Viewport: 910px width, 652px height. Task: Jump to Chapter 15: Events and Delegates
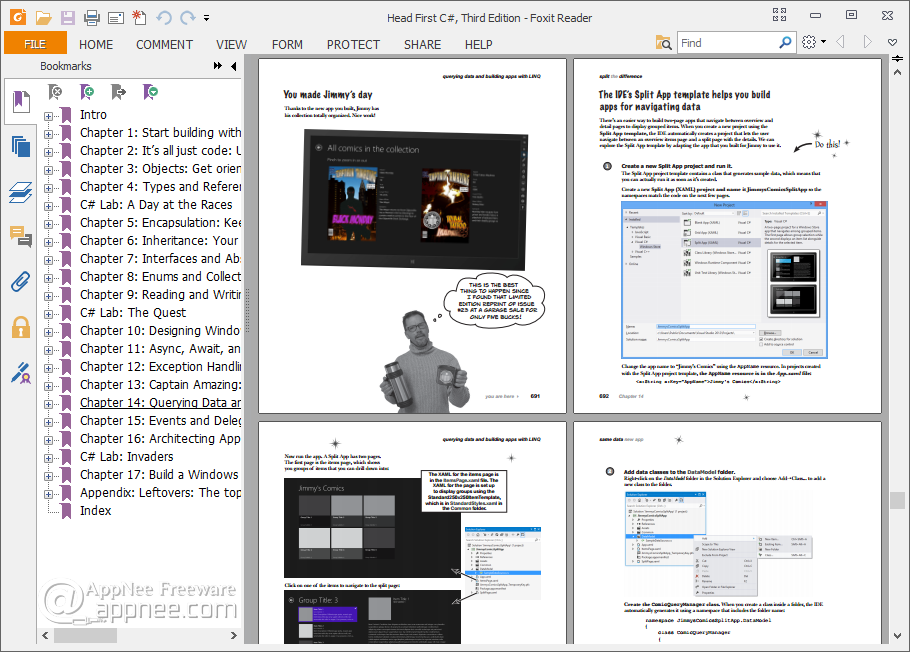coord(160,420)
